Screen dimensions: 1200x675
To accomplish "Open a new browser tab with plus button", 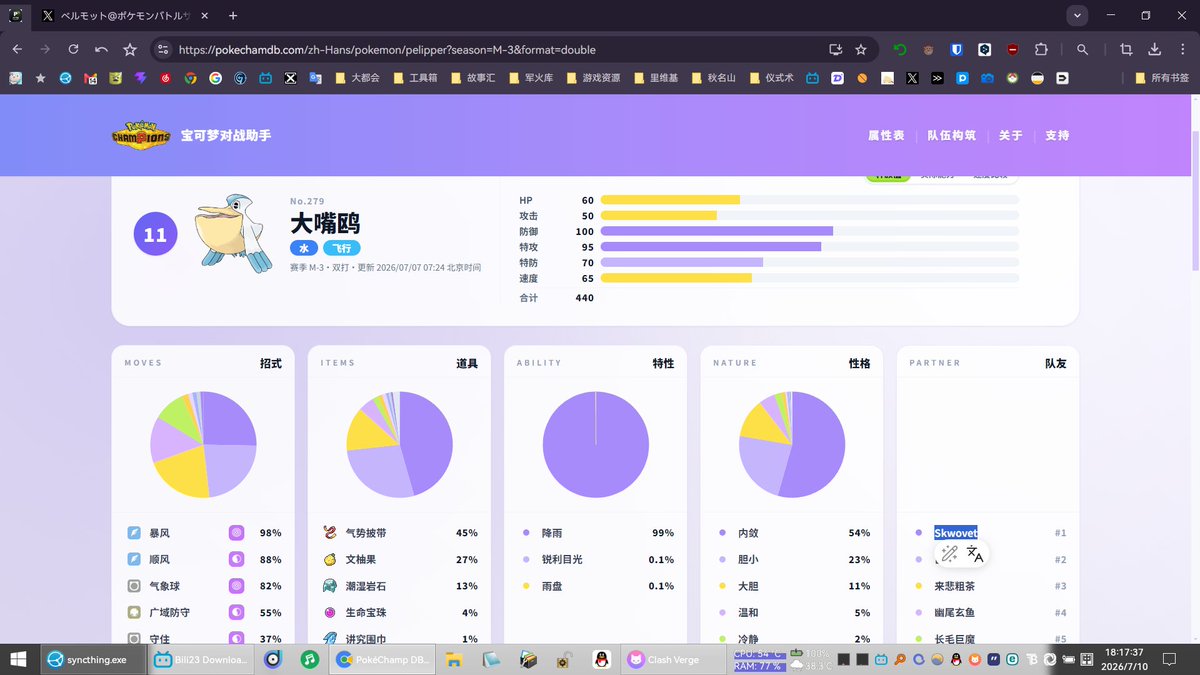I will pyautogui.click(x=233, y=16).
